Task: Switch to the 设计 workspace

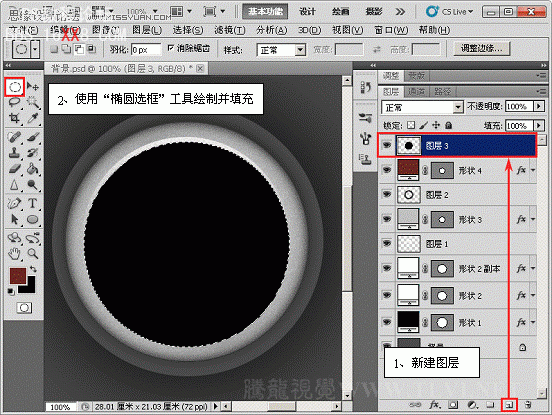Action: [307, 12]
